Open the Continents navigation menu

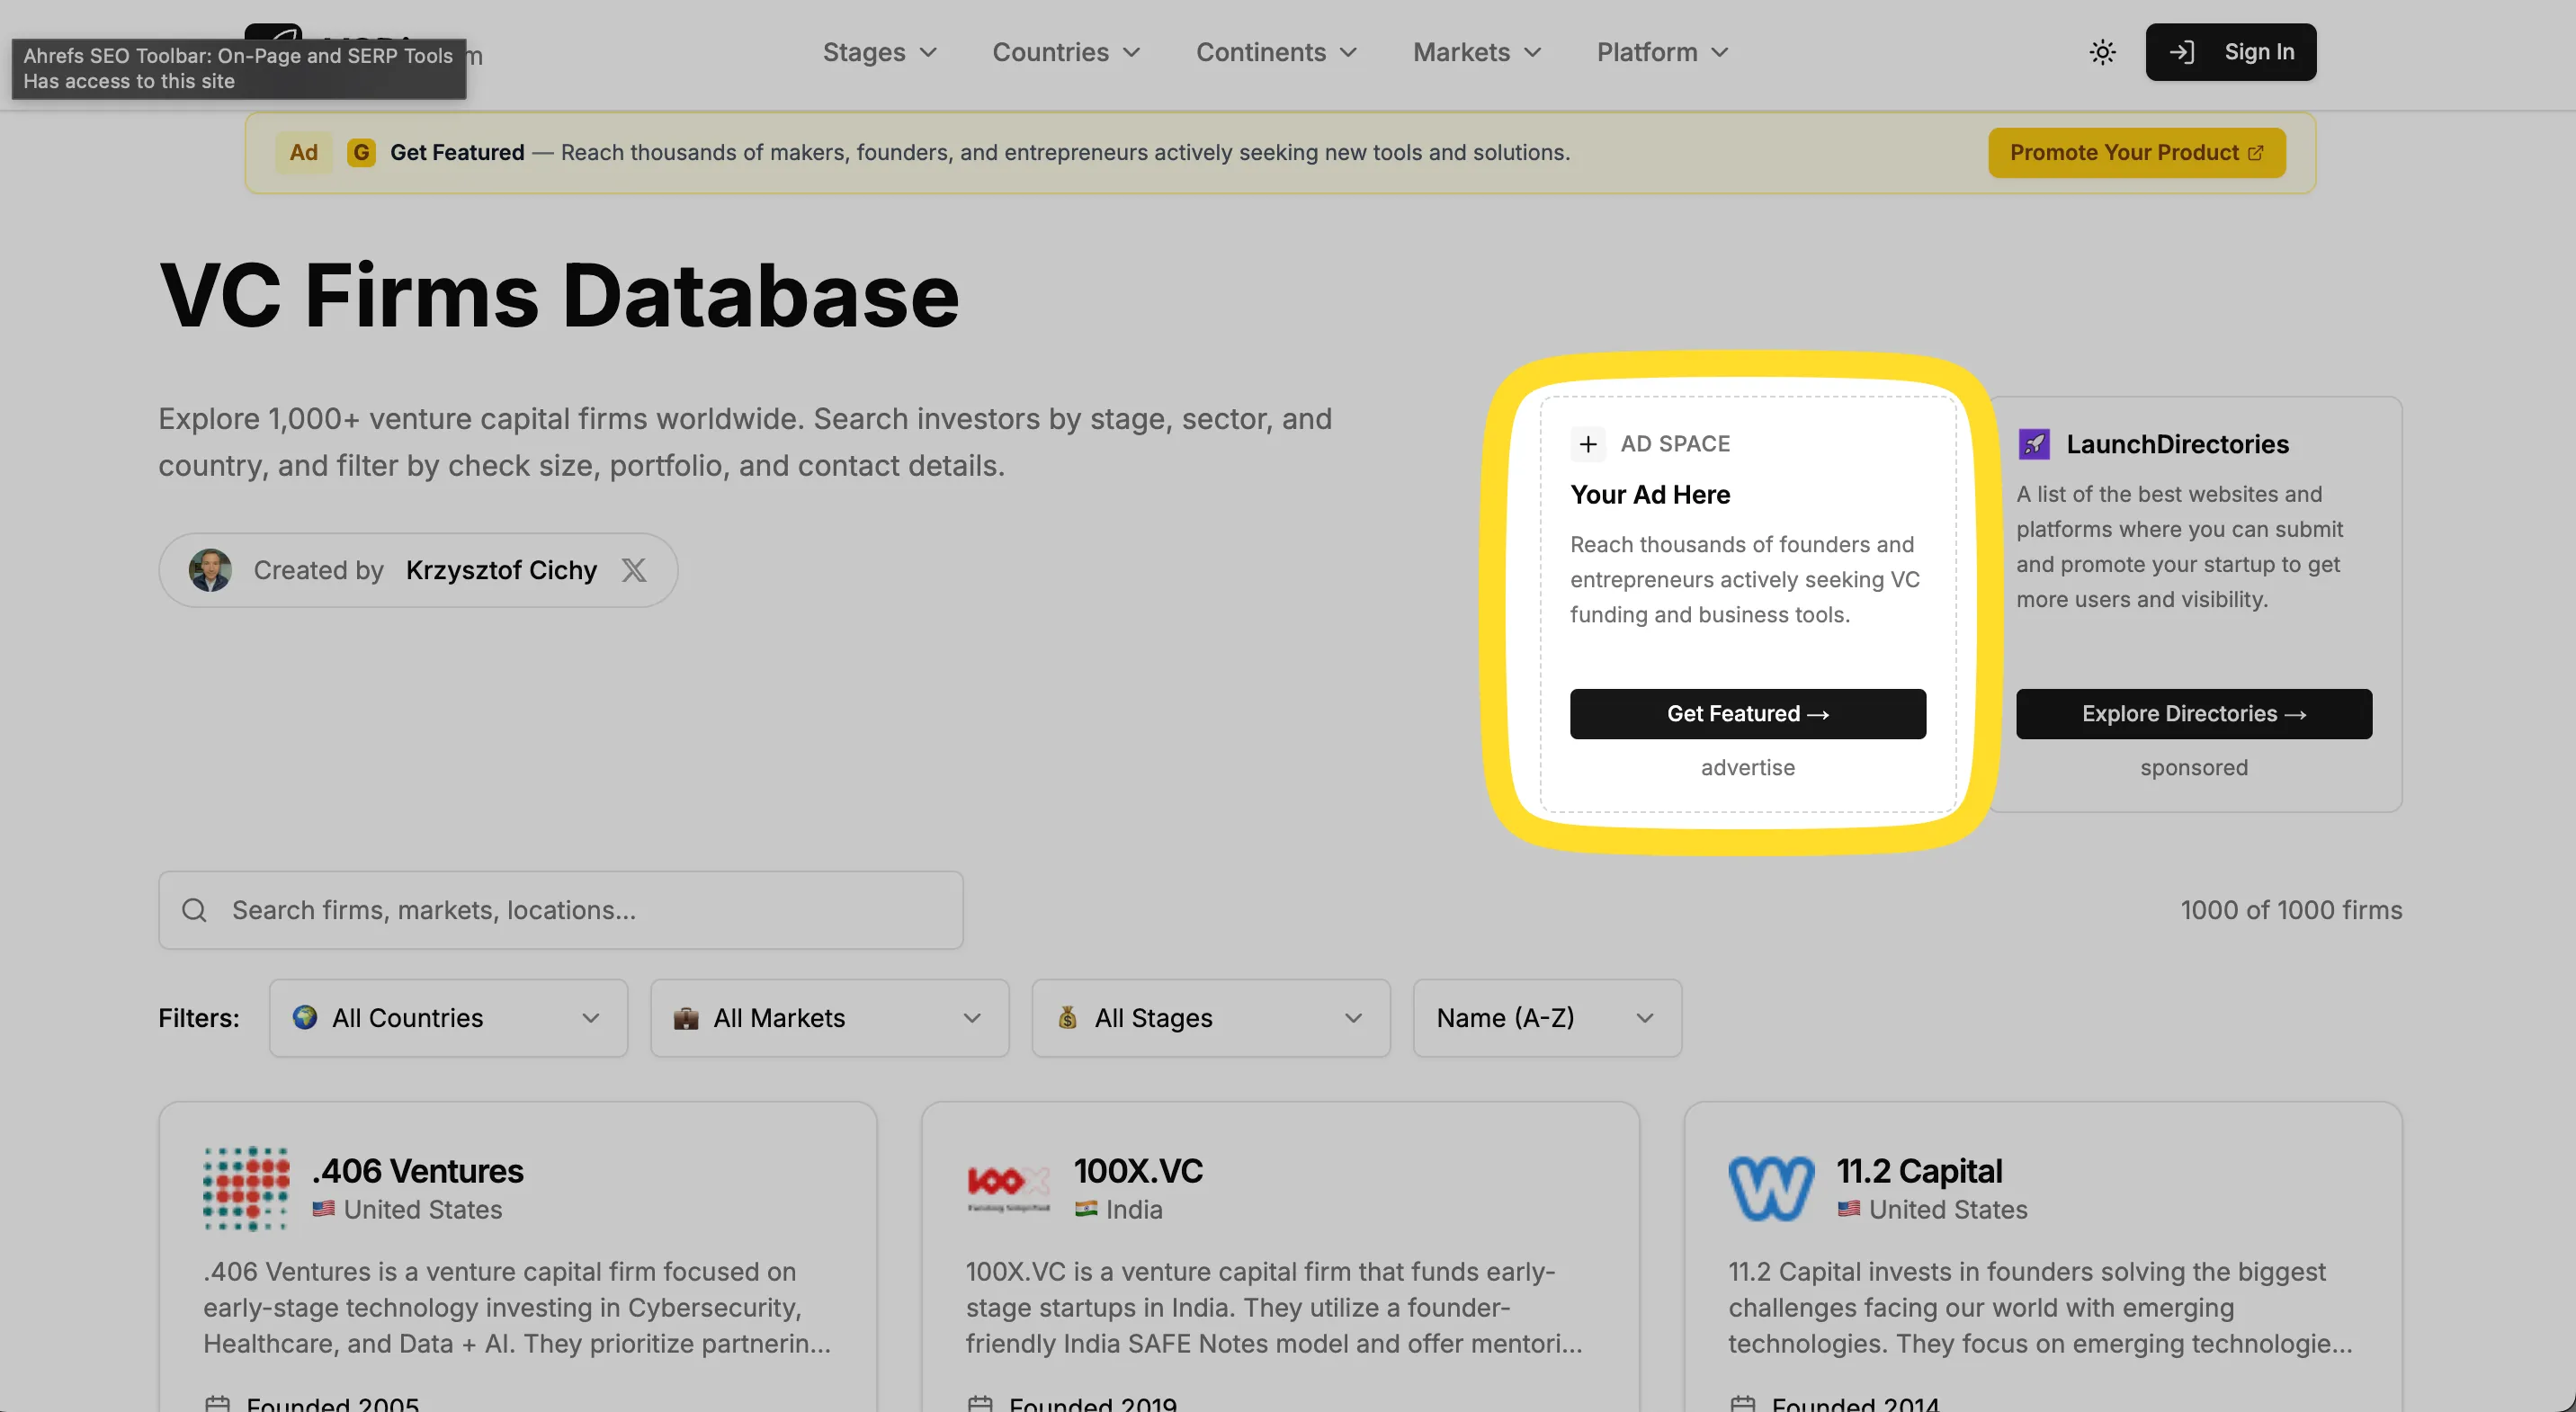(x=1276, y=52)
